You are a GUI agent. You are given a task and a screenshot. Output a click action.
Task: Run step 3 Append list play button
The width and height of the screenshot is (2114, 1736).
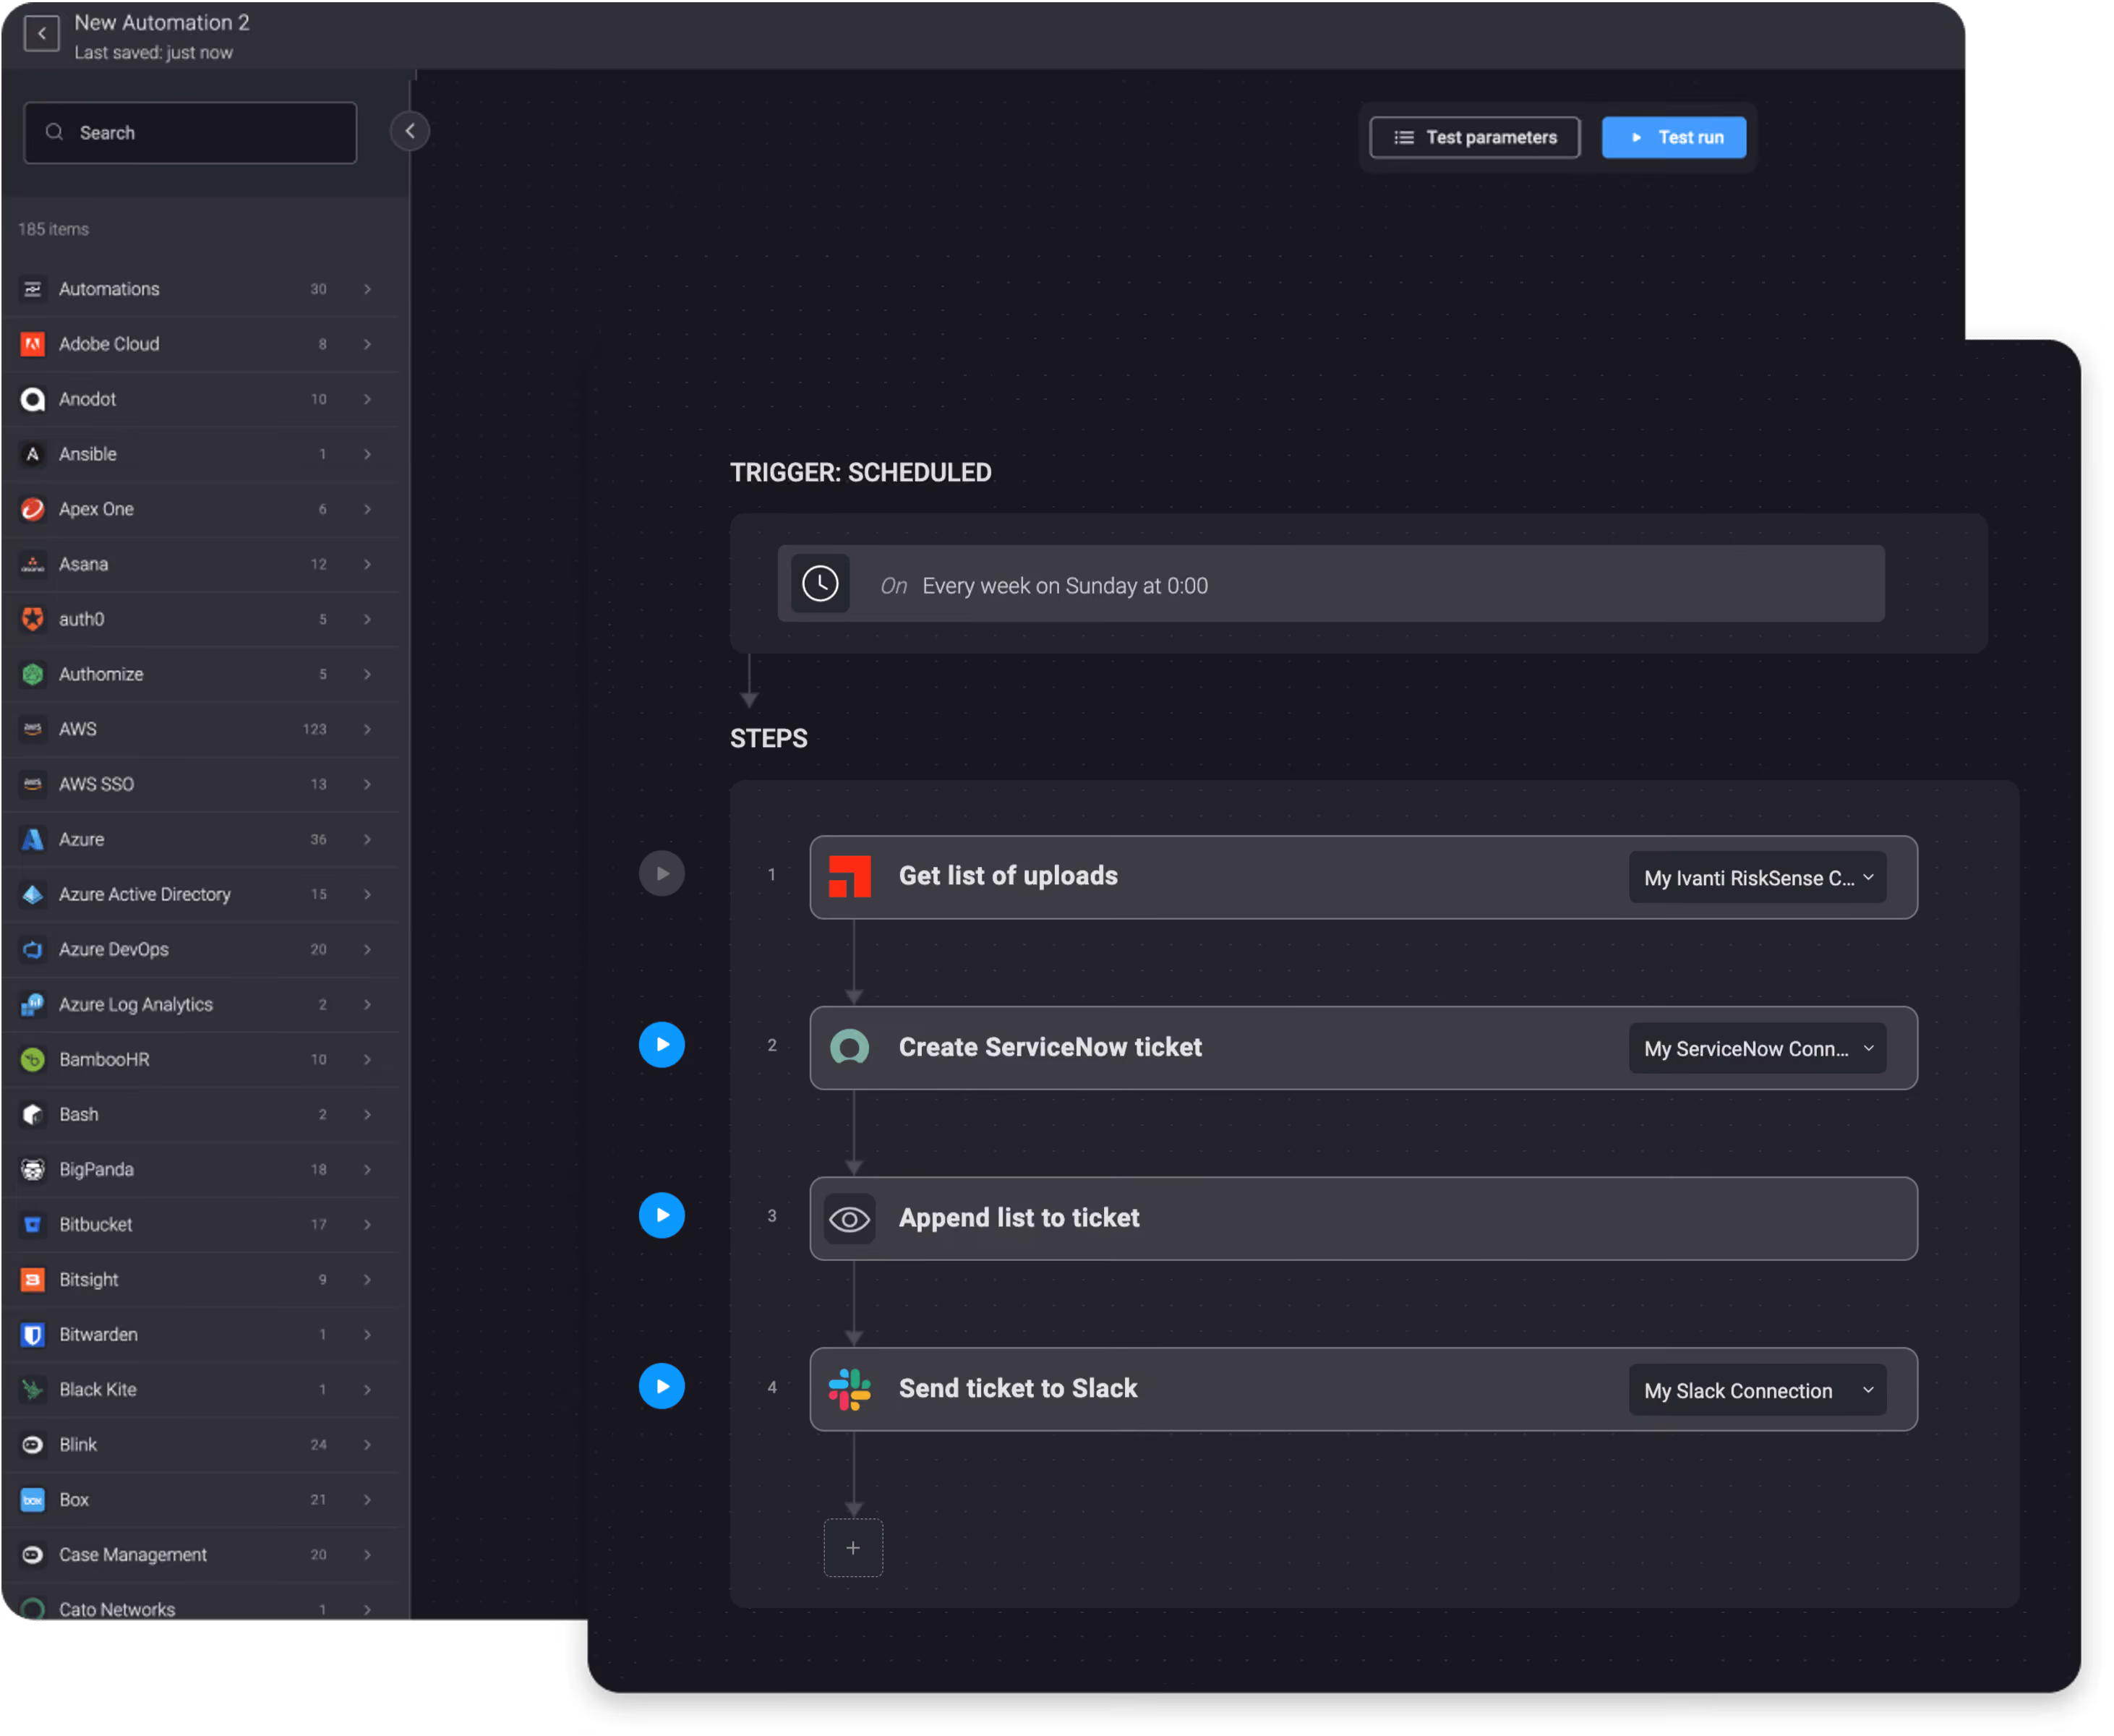(x=662, y=1215)
